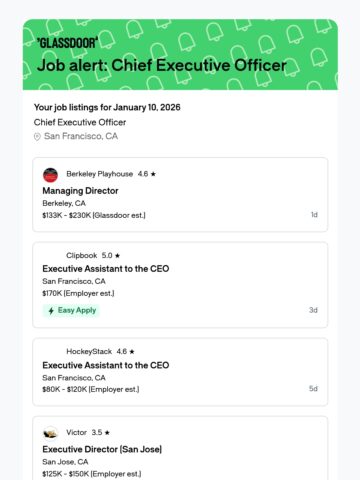The width and height of the screenshot is (360, 480).
Task: Click the Easy Apply badge
Action: pyautogui.click(x=71, y=311)
